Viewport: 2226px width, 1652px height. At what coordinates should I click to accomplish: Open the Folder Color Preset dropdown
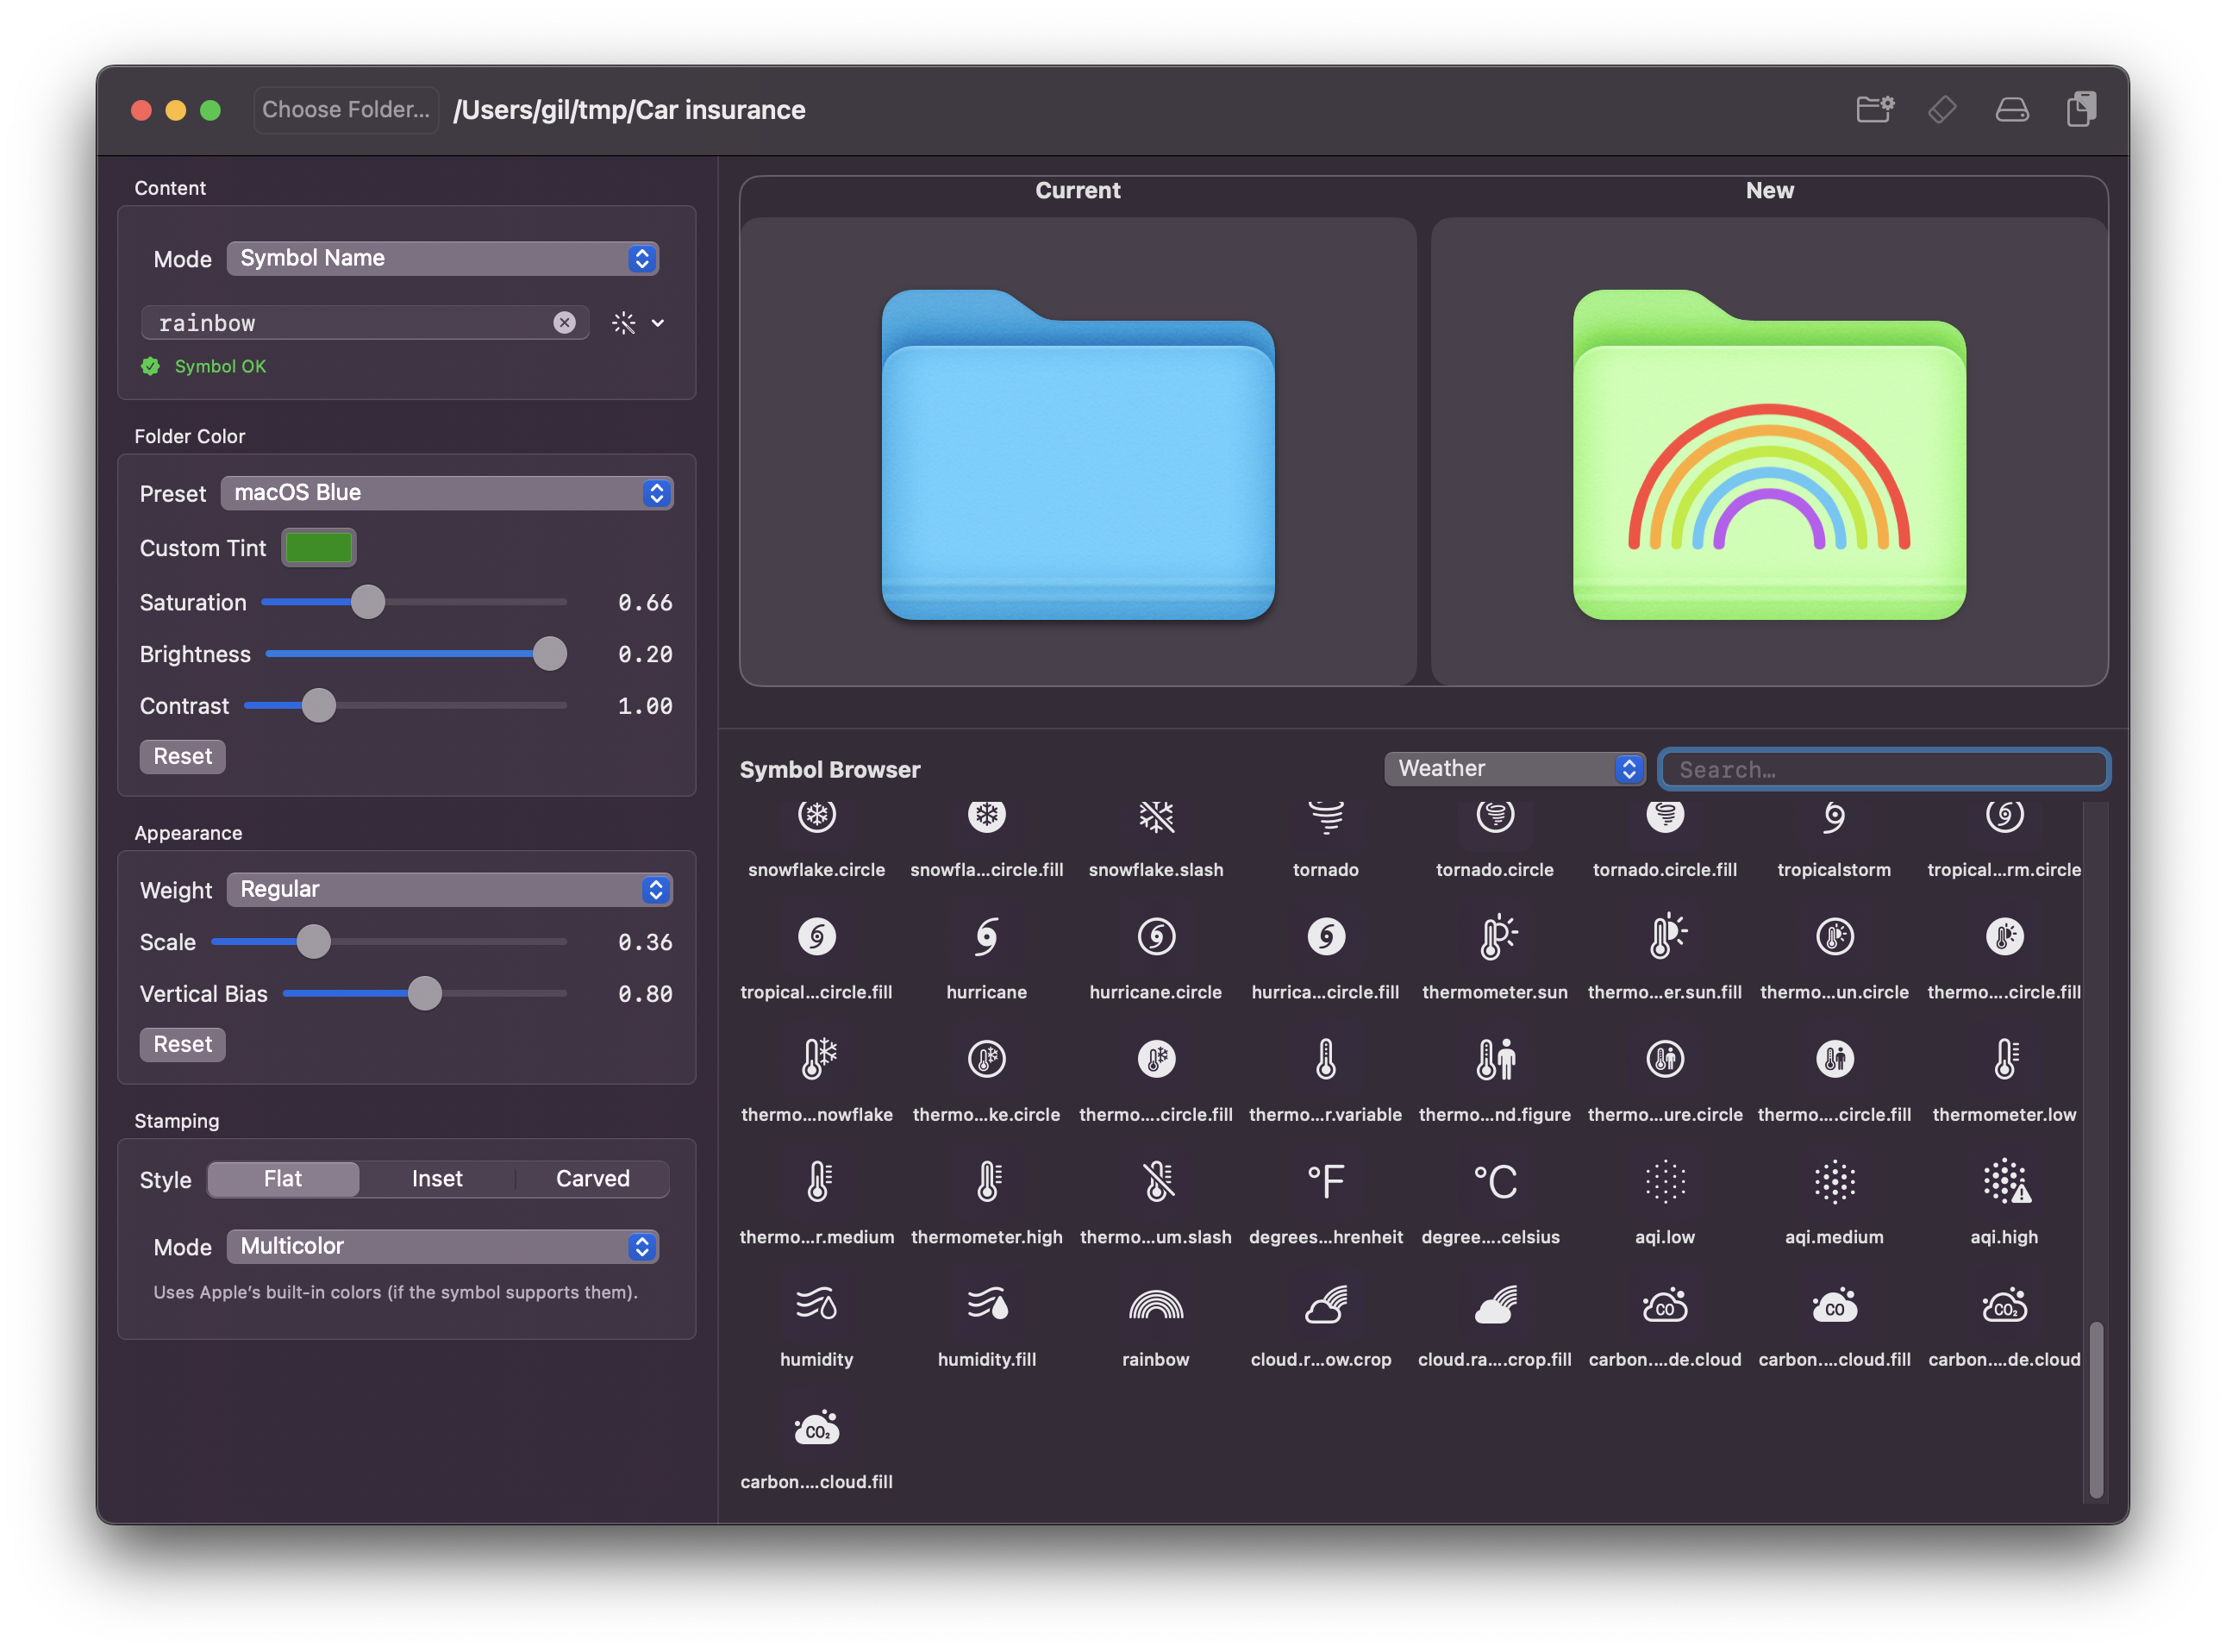[x=447, y=492]
